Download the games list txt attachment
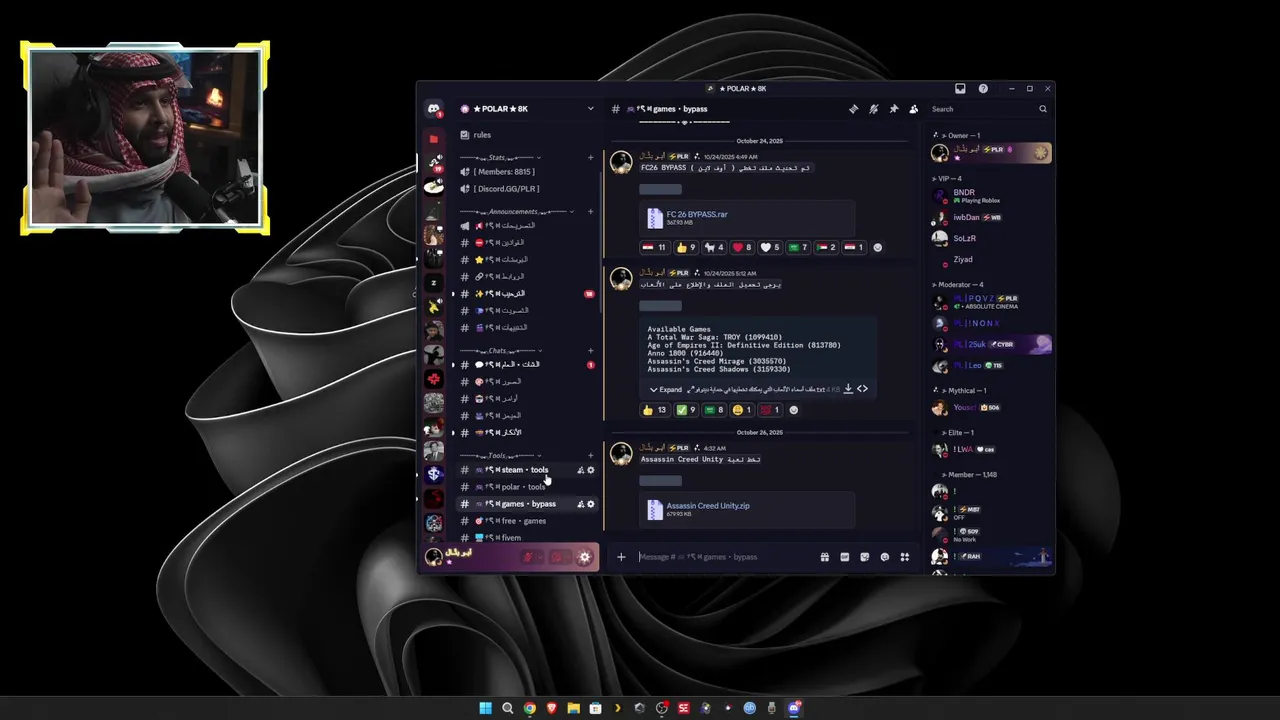1280x720 pixels. click(x=848, y=389)
